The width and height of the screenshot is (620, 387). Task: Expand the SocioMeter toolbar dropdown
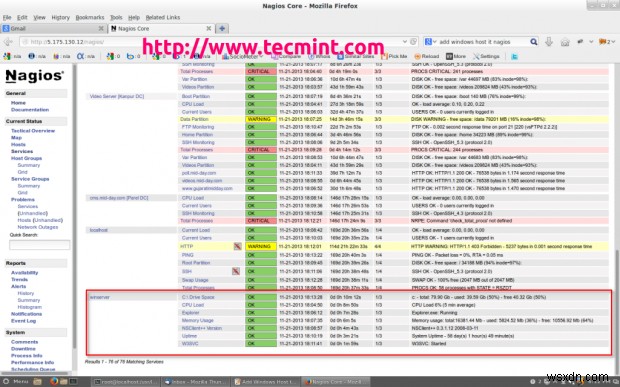click(x=261, y=57)
